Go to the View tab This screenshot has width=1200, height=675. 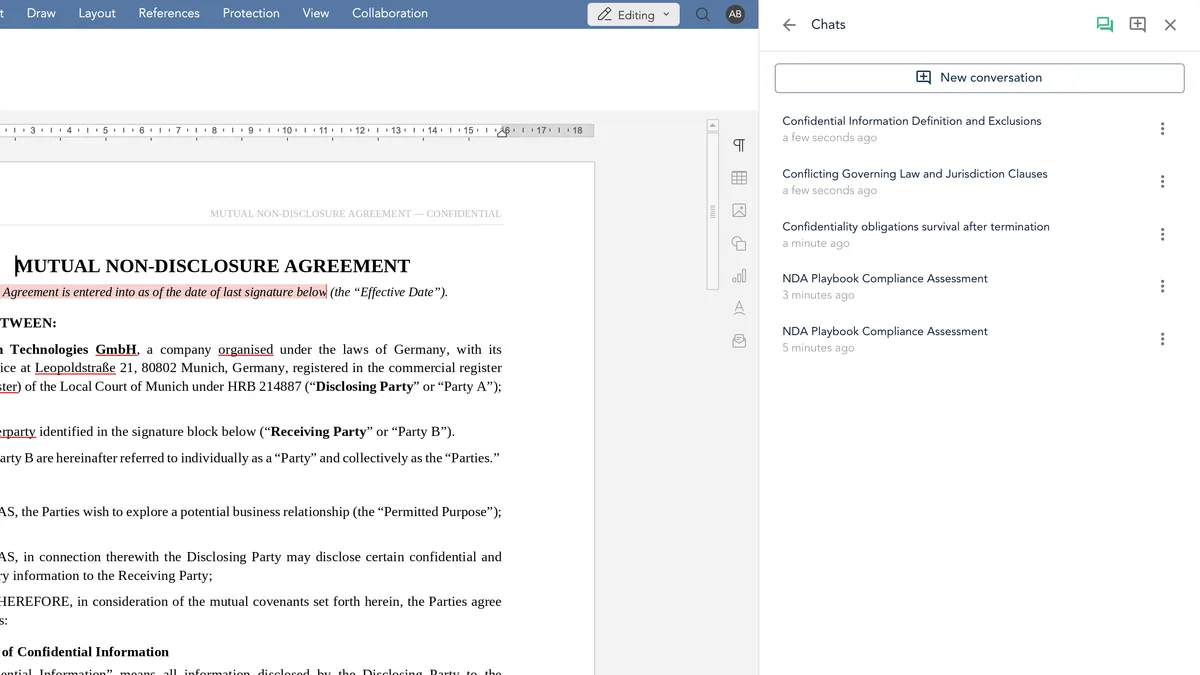316,13
